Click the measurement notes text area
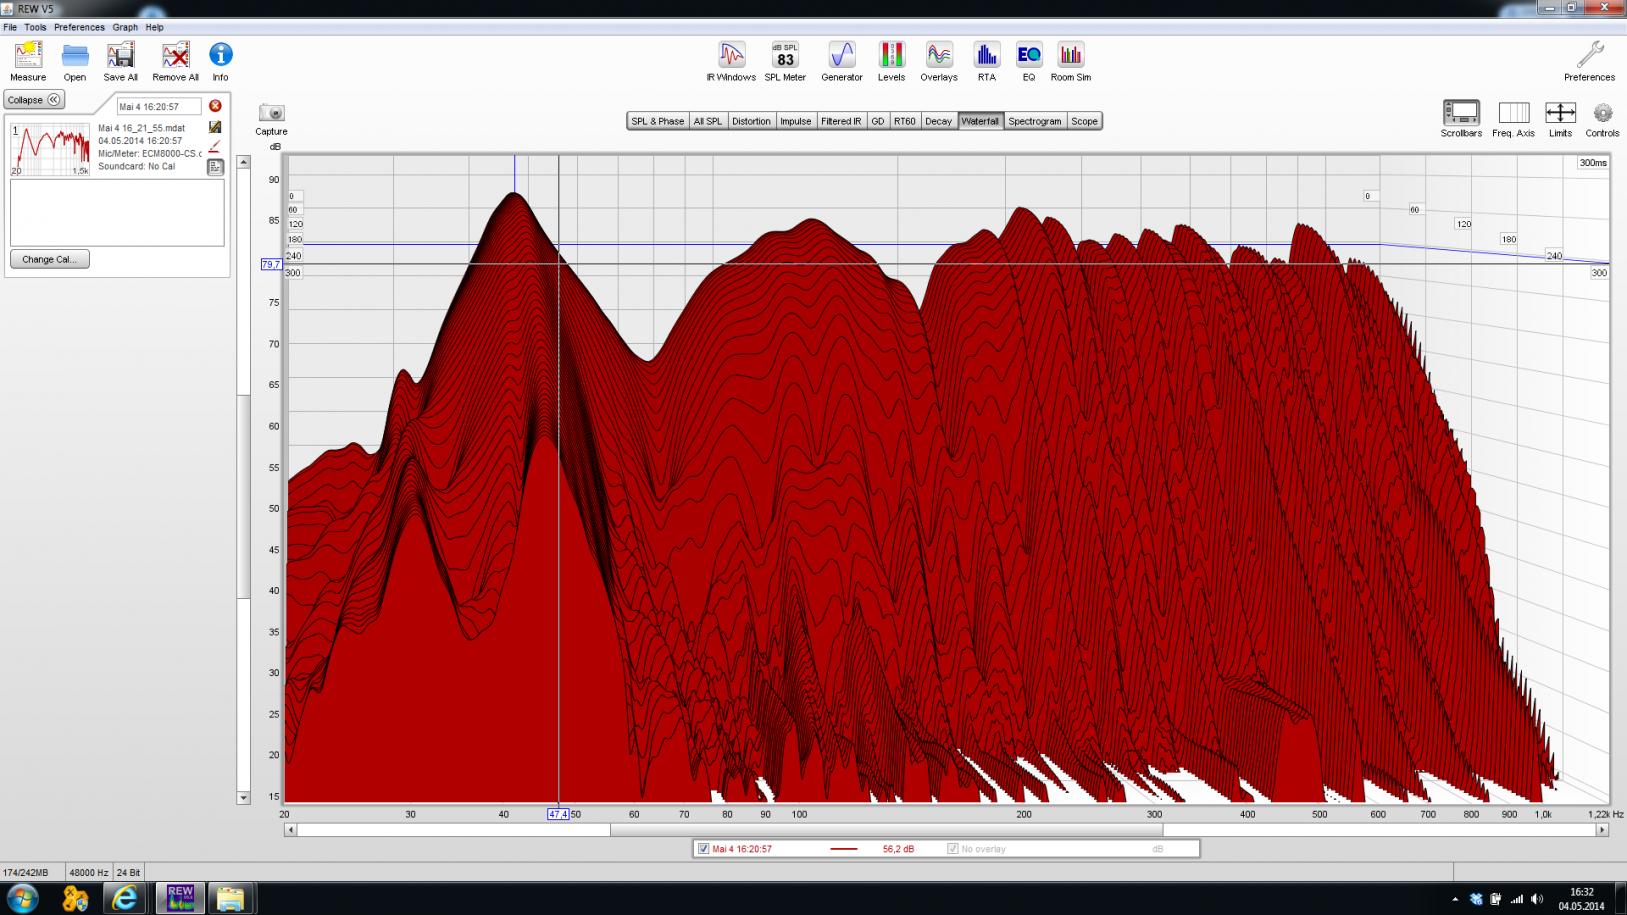 pos(117,212)
